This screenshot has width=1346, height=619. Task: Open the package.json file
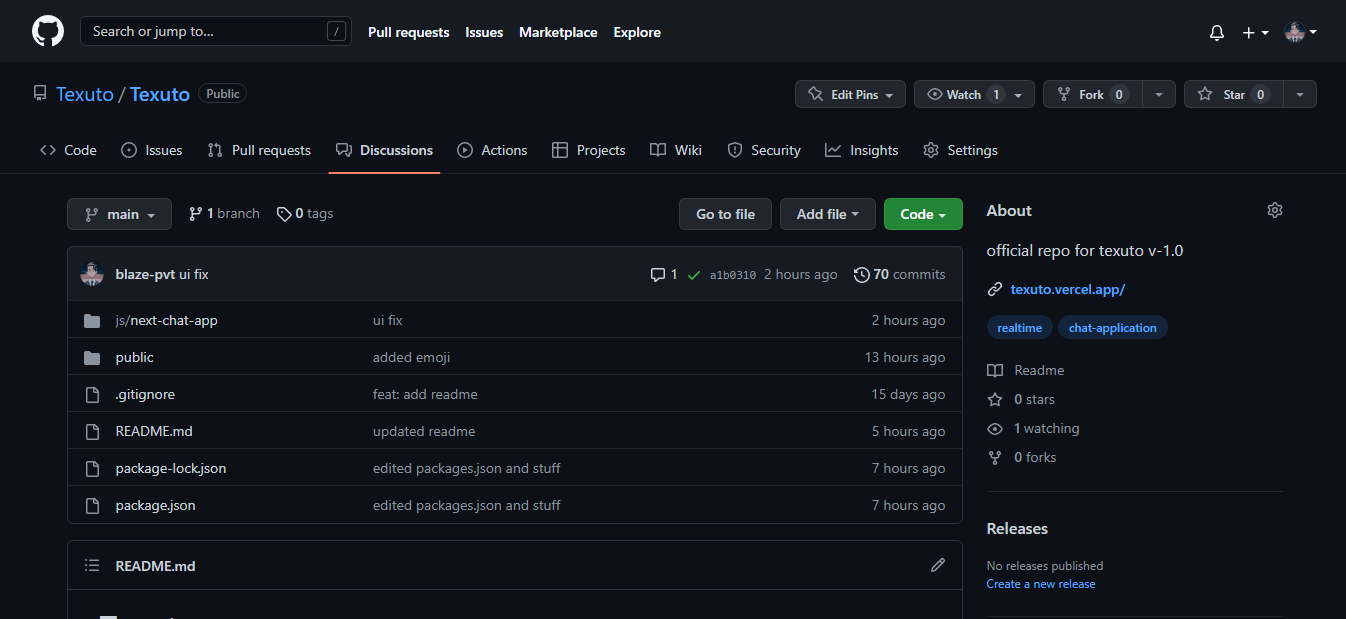[x=156, y=505]
